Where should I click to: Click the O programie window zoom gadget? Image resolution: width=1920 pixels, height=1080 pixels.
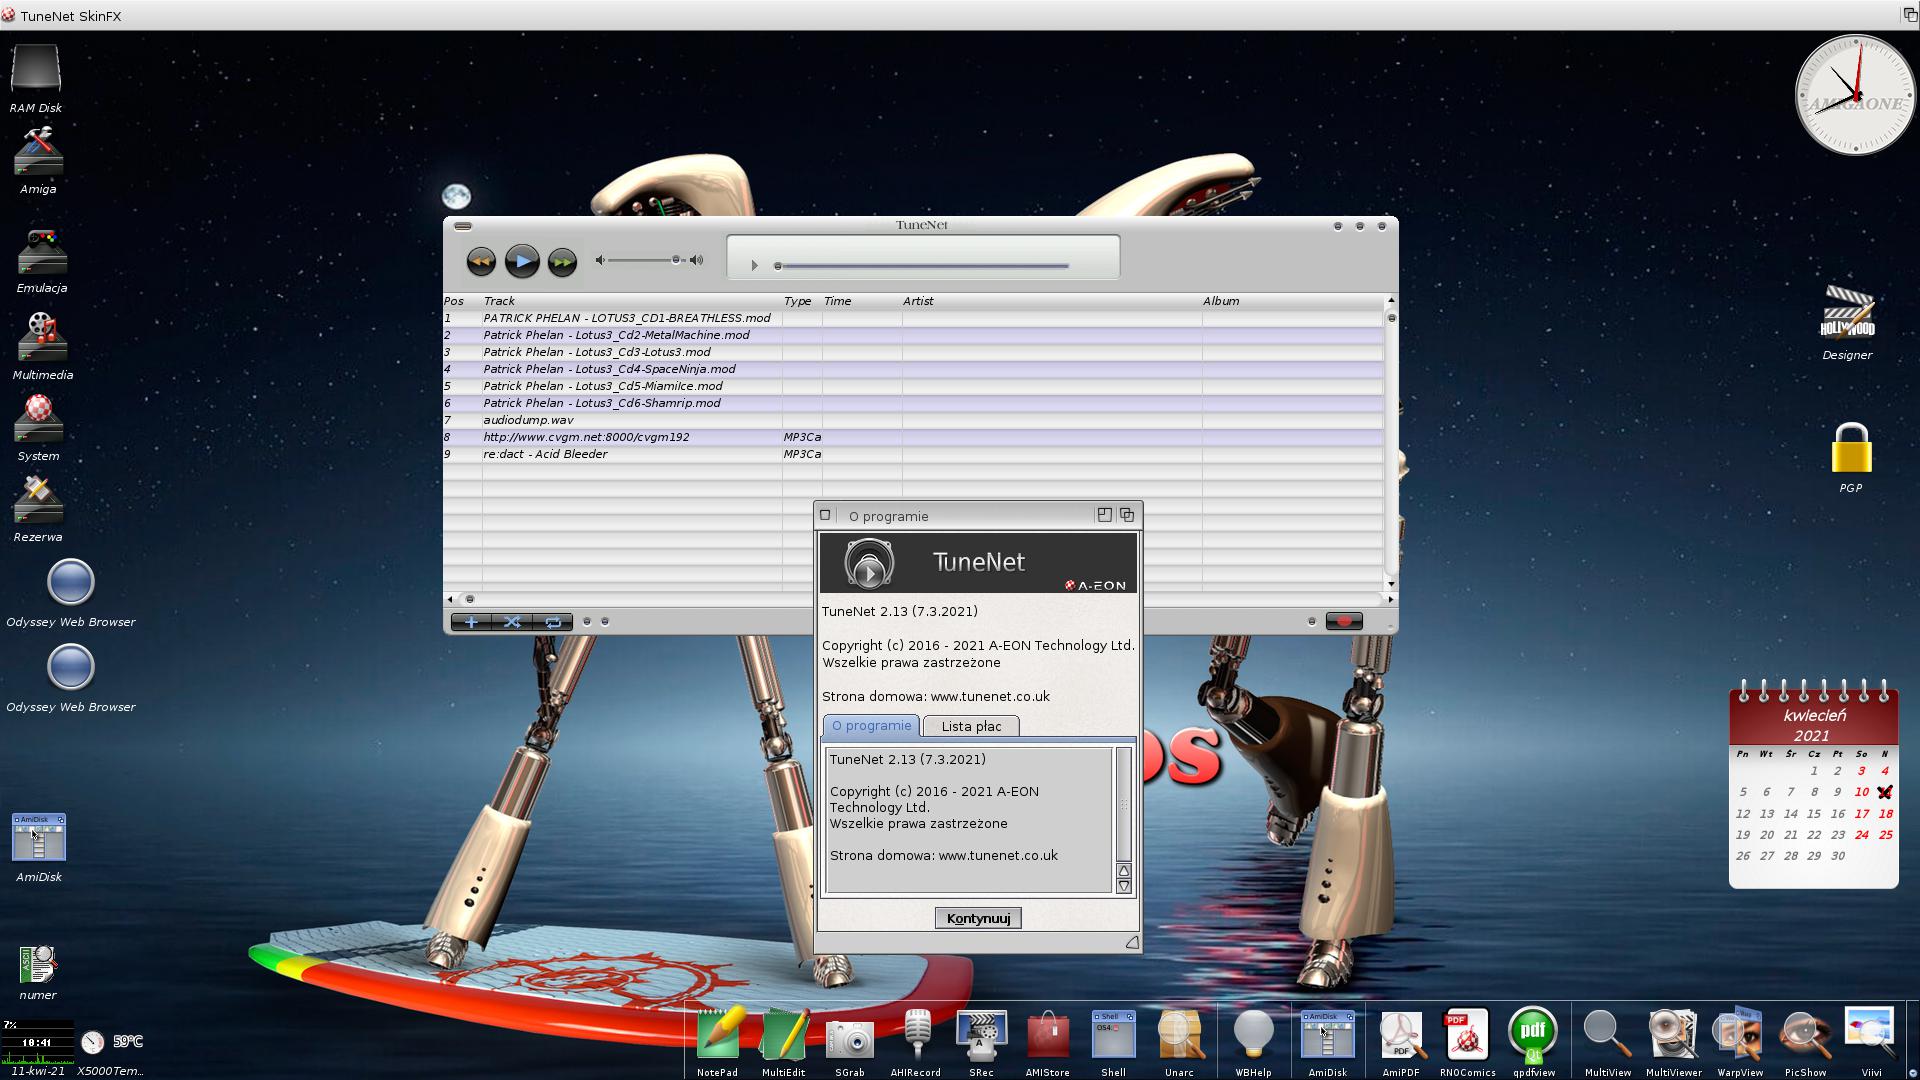coord(1104,515)
